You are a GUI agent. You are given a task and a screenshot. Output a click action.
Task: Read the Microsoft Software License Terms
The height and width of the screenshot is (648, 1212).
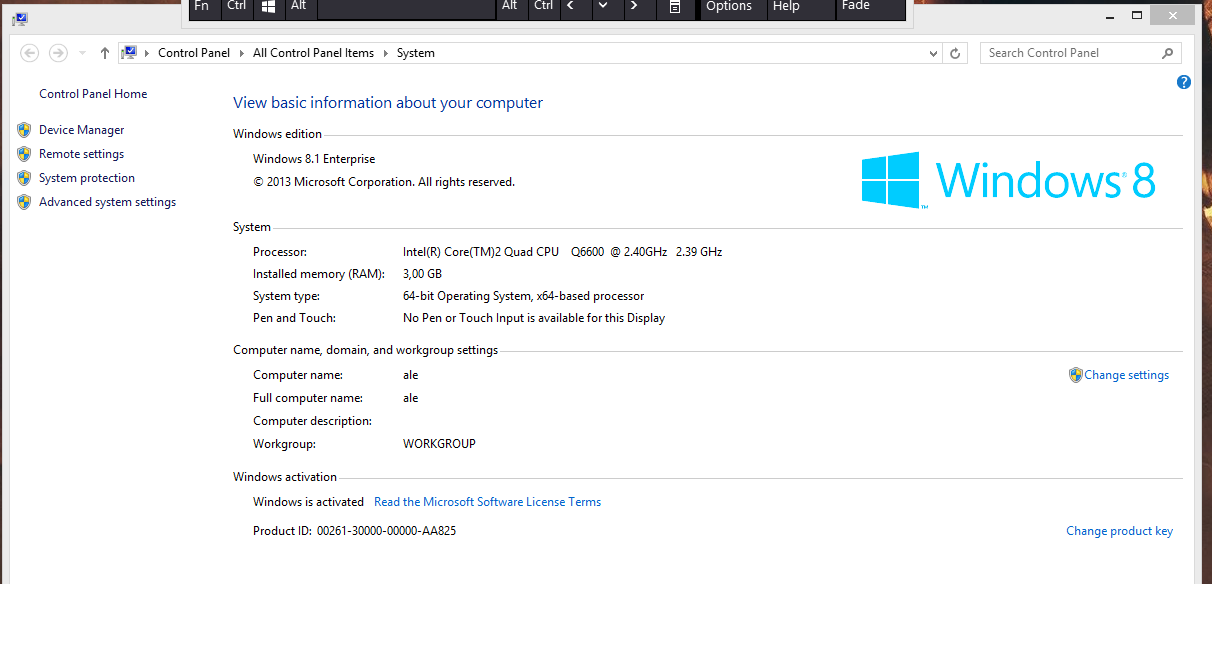pos(487,502)
